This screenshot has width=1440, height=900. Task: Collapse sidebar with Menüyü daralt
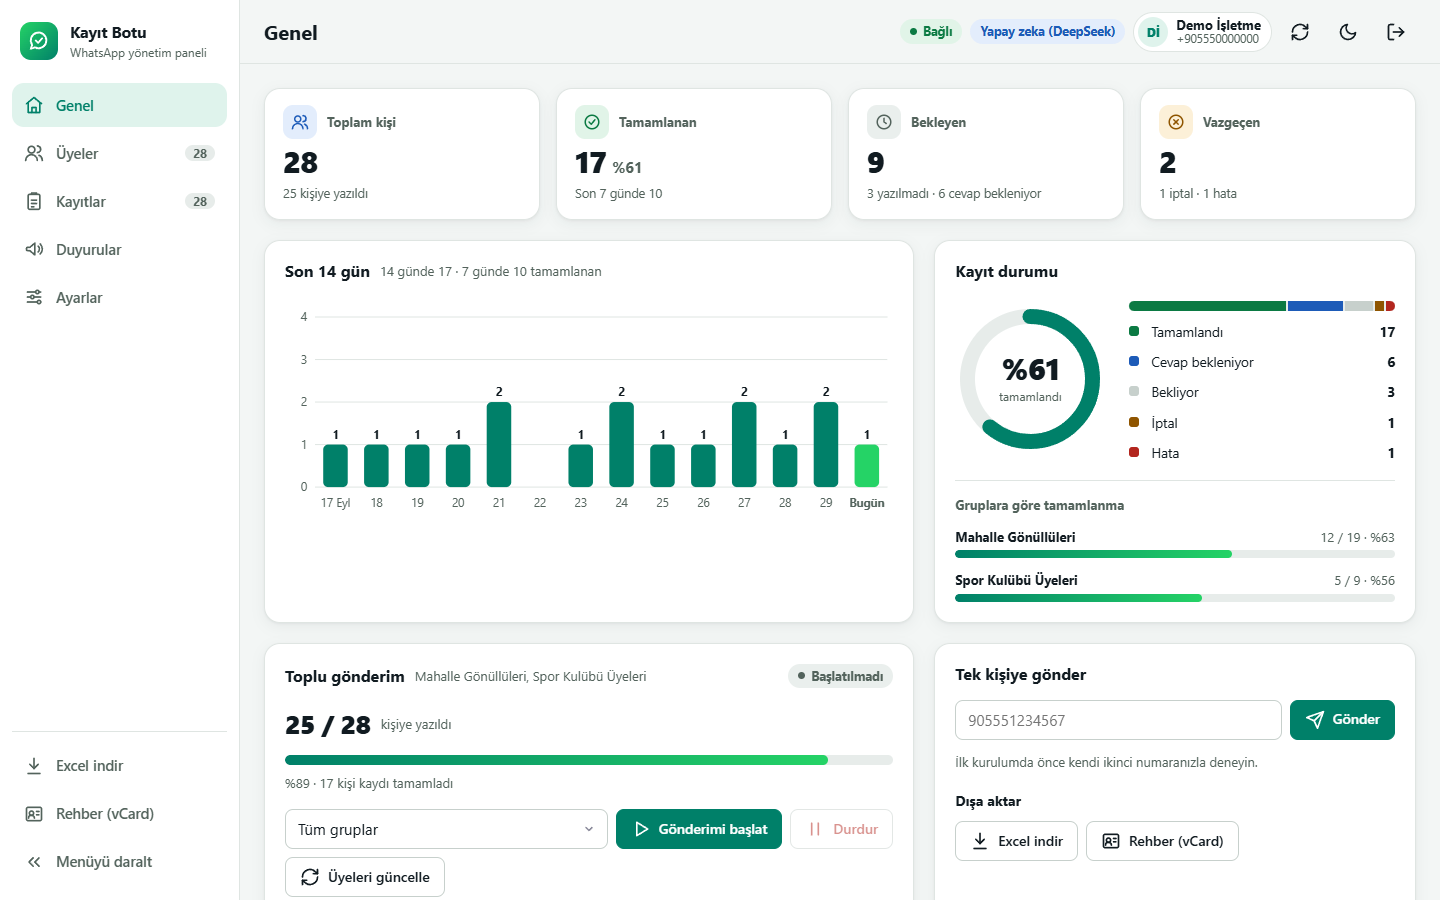[119, 861]
